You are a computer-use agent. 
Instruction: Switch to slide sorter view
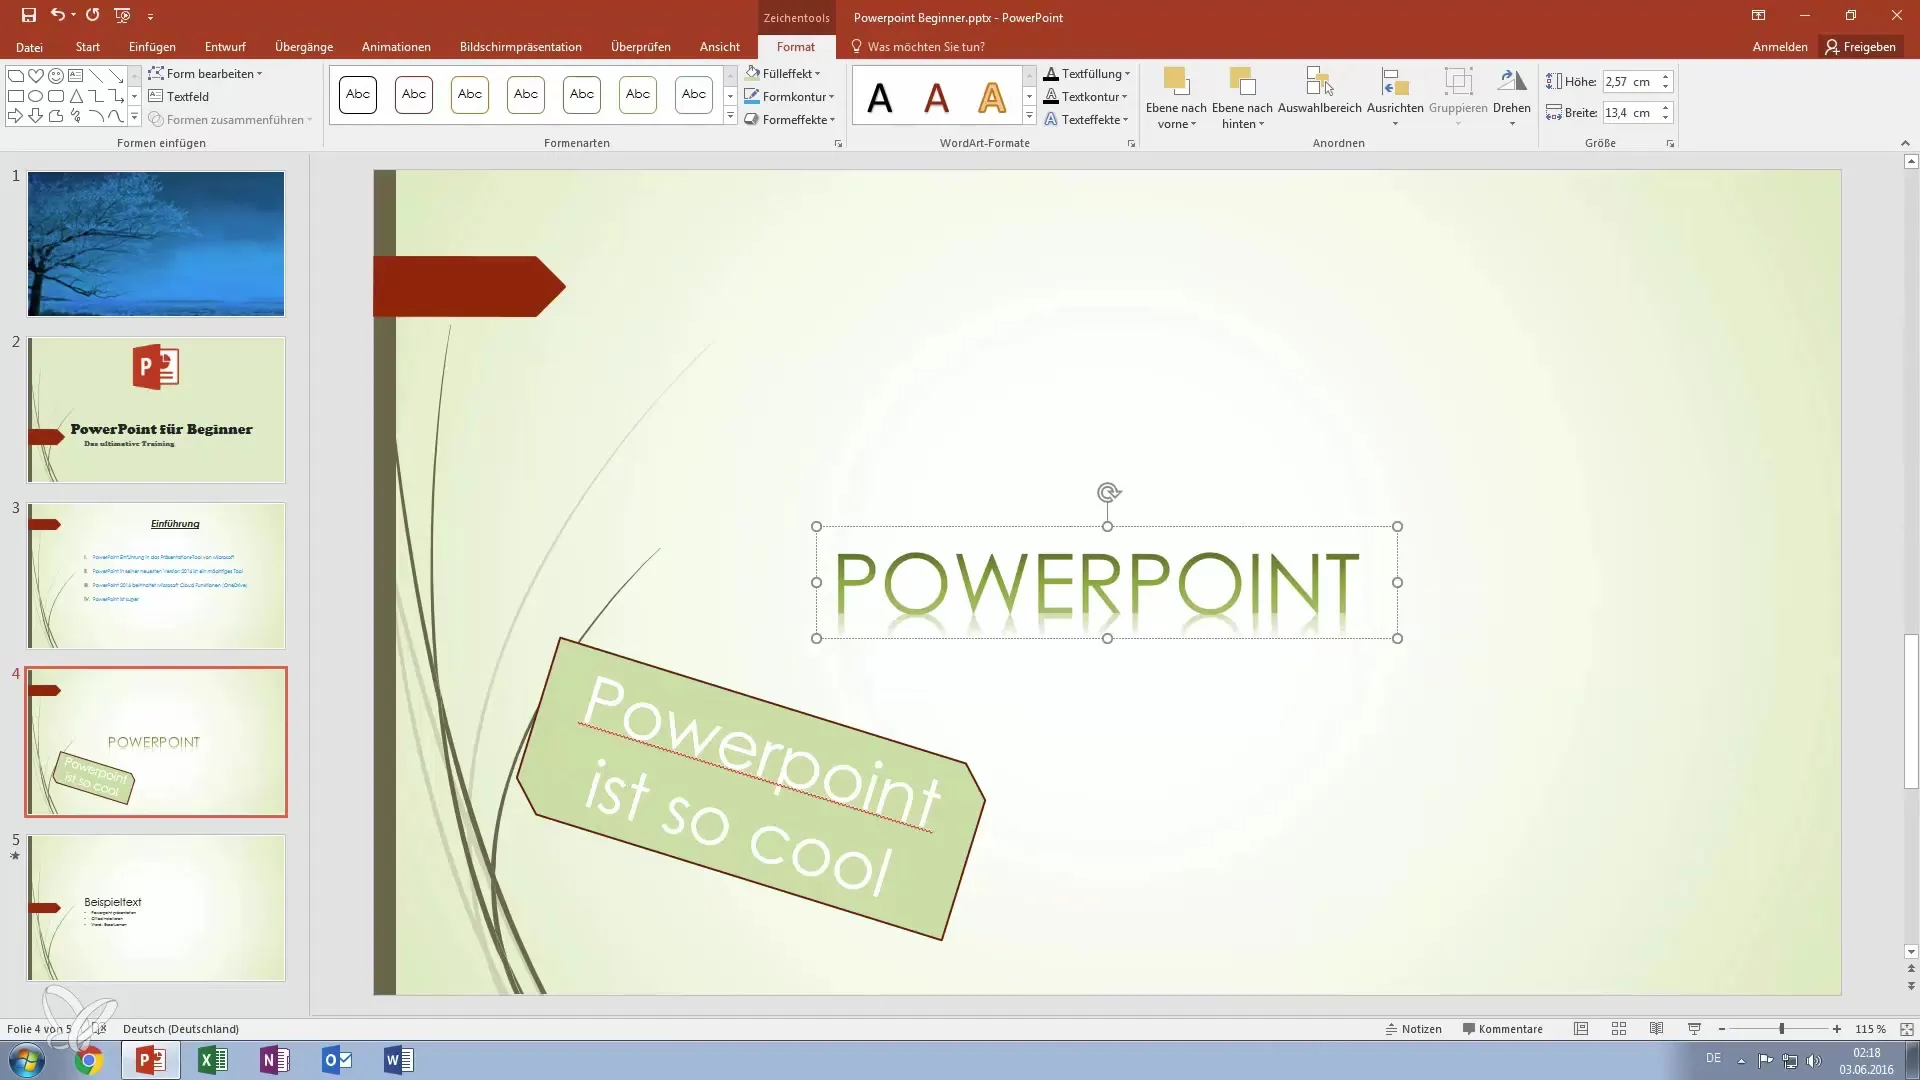coord(1619,1029)
